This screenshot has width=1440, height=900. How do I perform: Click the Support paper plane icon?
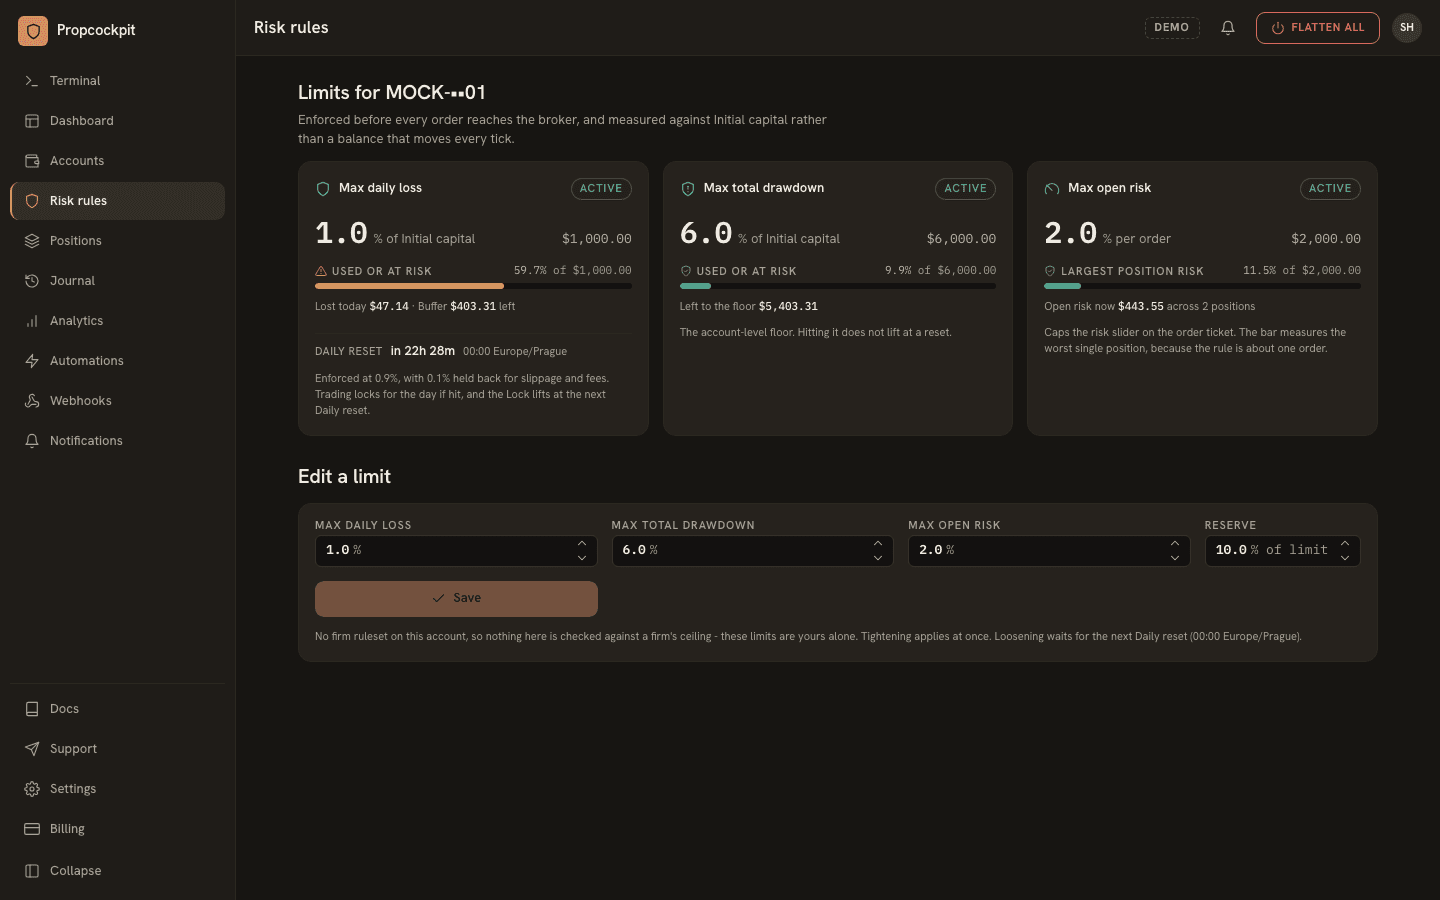[x=32, y=749]
